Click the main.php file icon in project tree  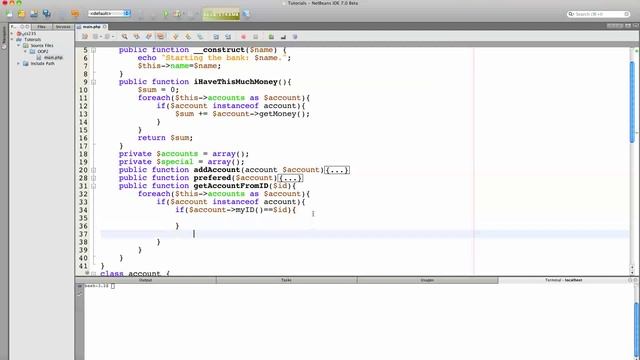(39, 58)
